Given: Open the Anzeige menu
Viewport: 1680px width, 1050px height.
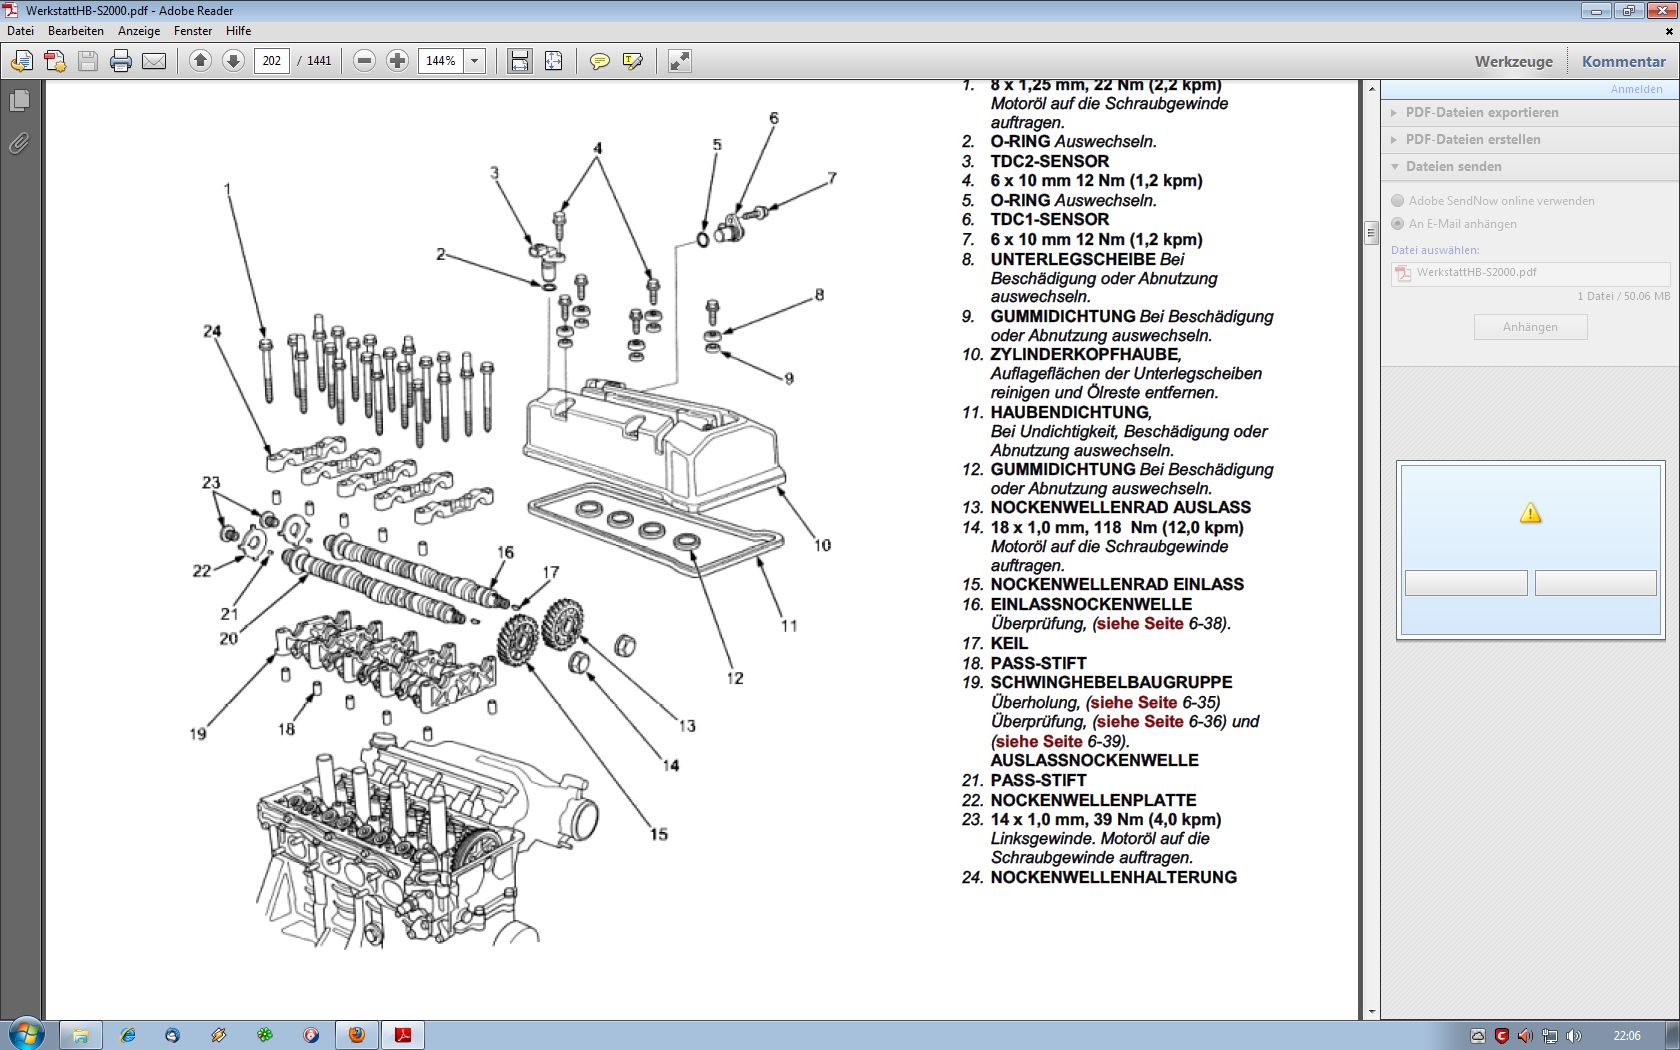Looking at the screenshot, I should pyautogui.click(x=139, y=31).
